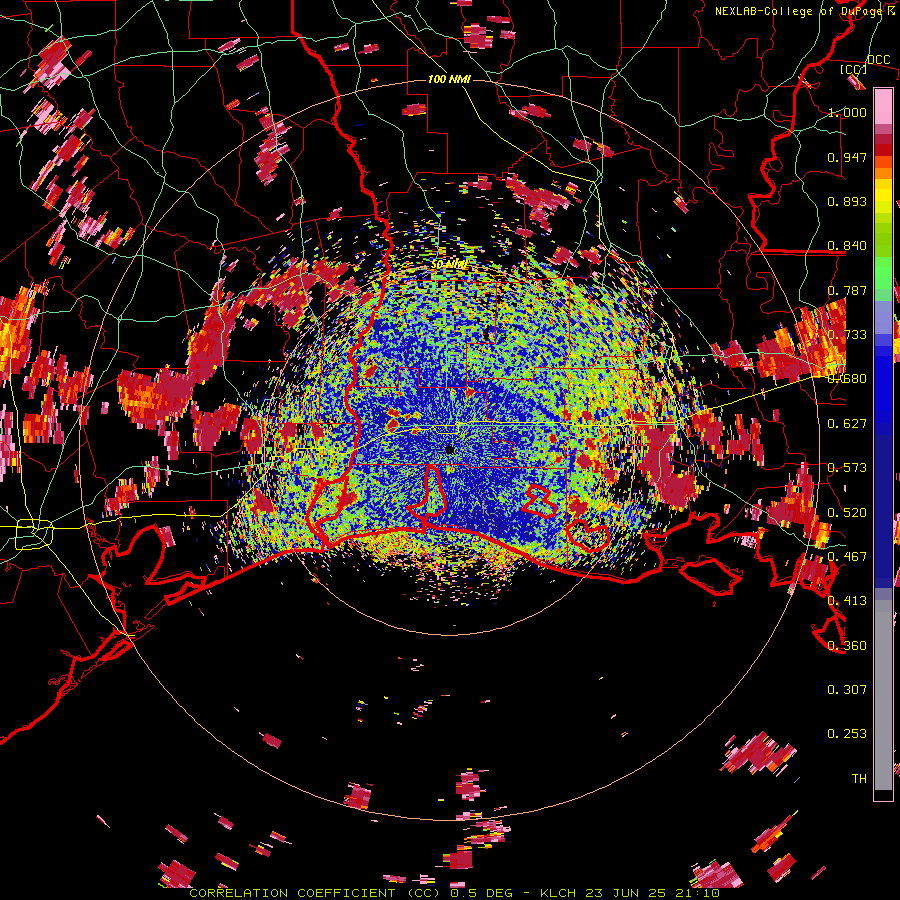Click the 0.467 value on the color scale
This screenshot has height=900, width=900.
click(847, 556)
